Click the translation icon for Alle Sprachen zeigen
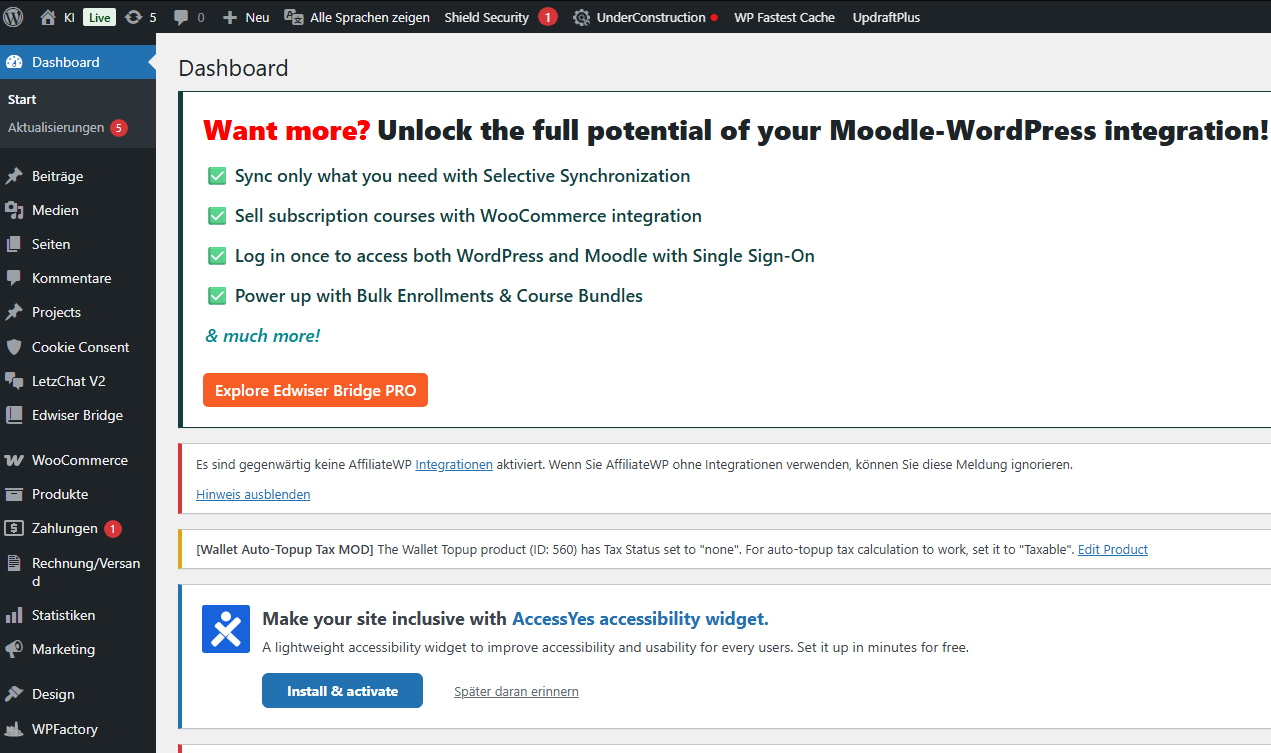The height and width of the screenshot is (753, 1271). coord(294,17)
